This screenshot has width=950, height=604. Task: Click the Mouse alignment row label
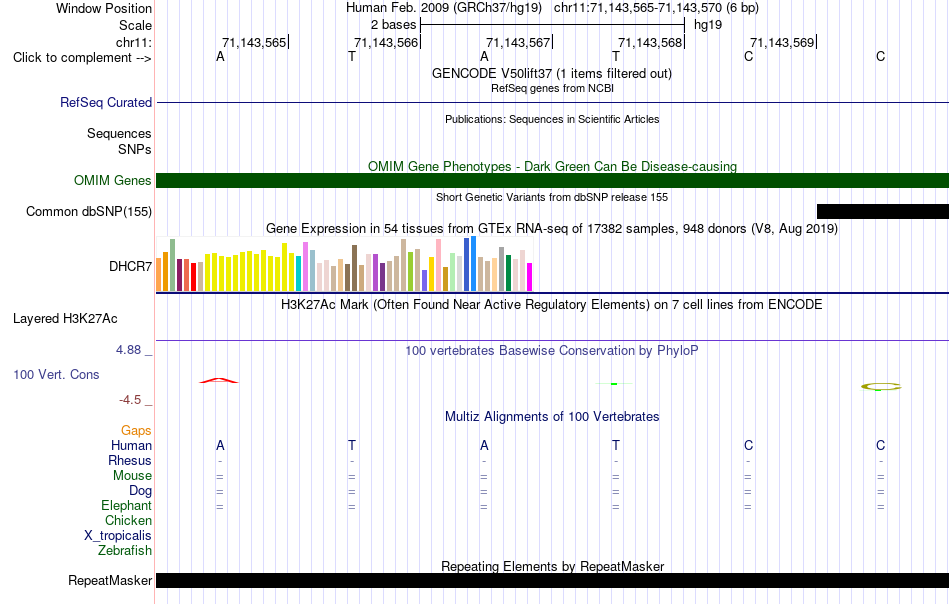132,476
